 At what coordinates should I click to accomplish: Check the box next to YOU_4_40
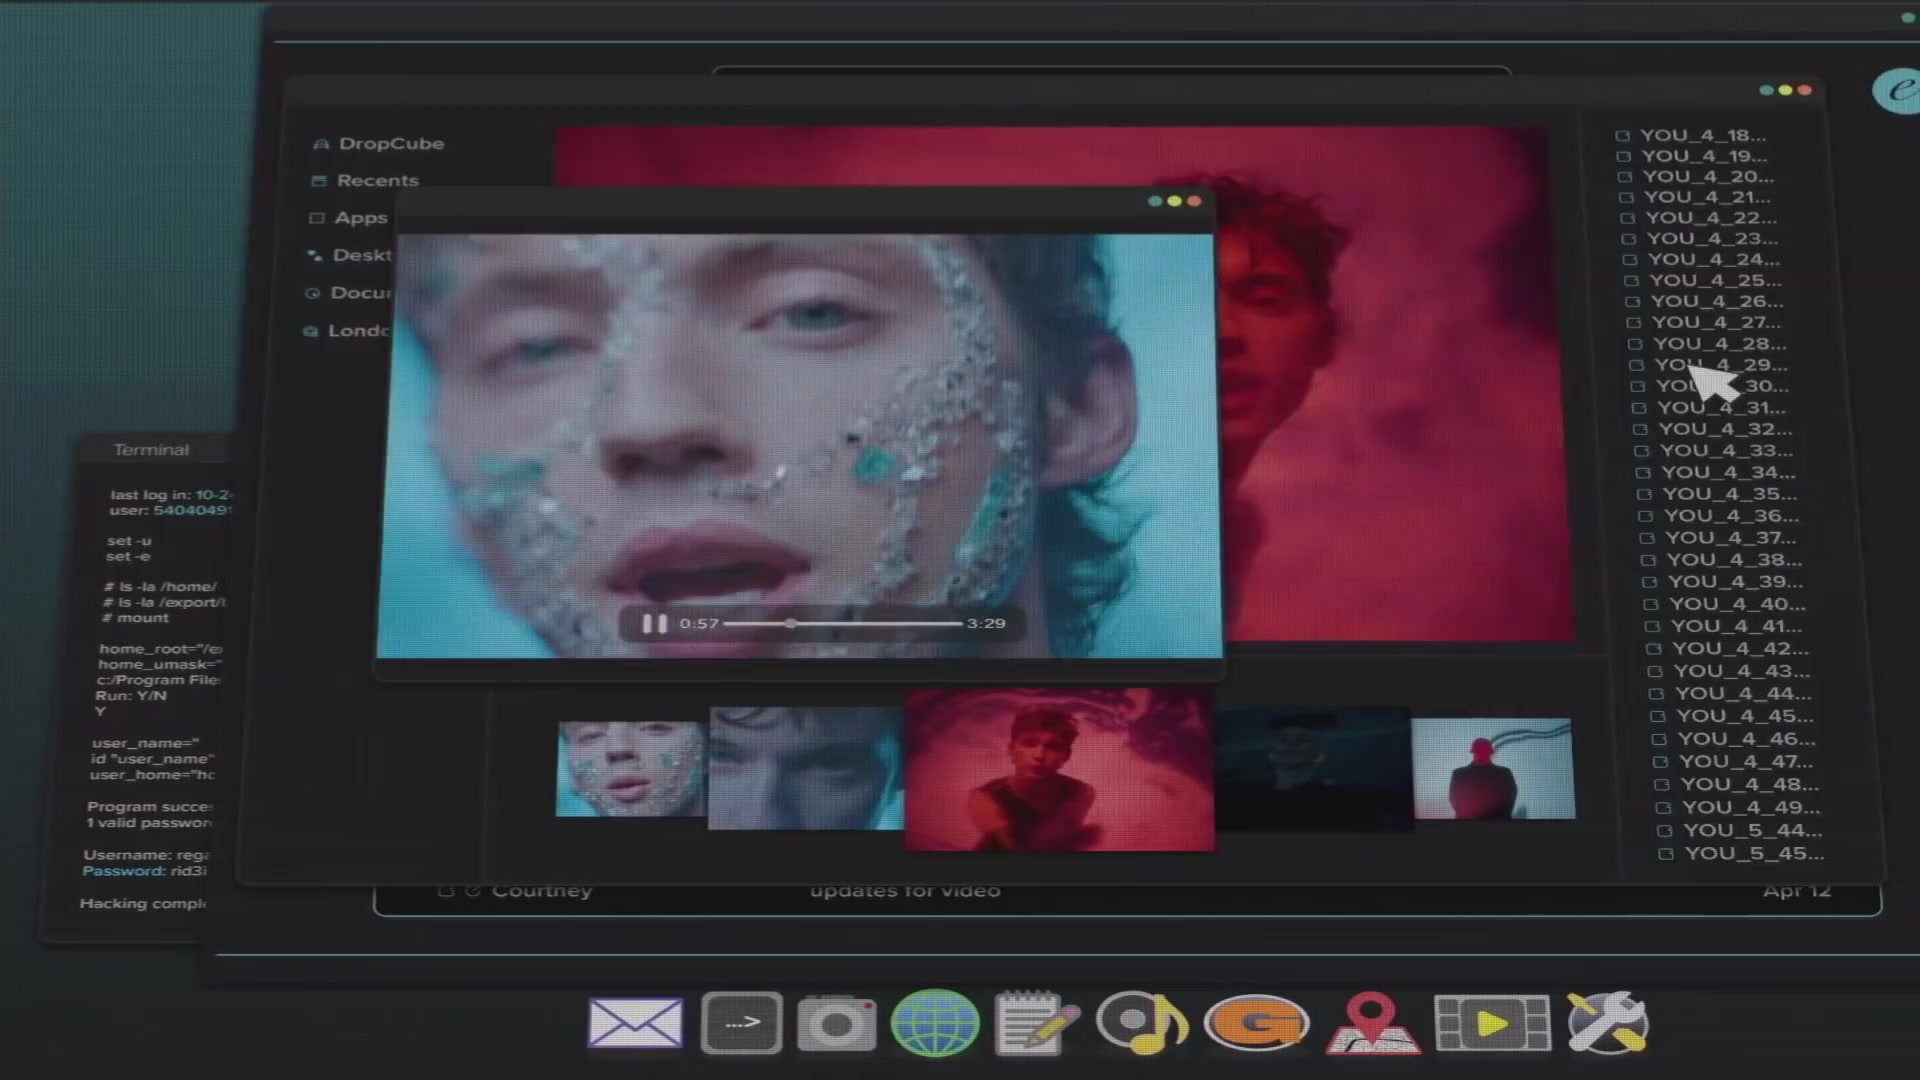pyautogui.click(x=1651, y=604)
